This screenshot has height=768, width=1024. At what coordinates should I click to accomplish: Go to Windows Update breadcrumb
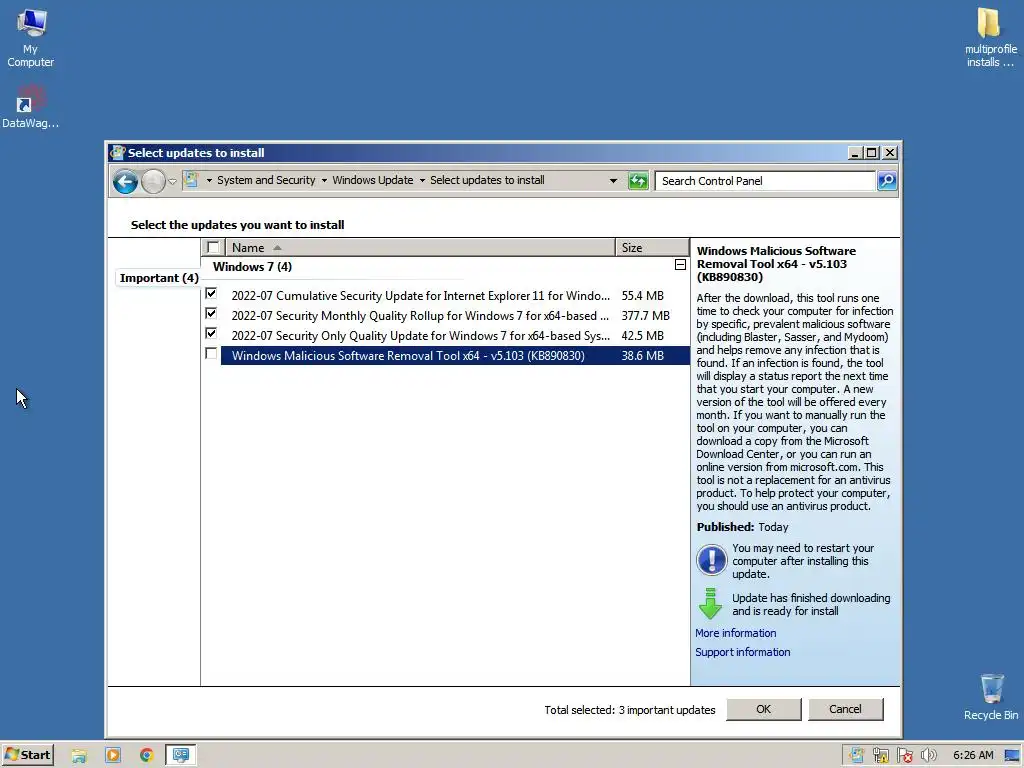click(x=372, y=180)
